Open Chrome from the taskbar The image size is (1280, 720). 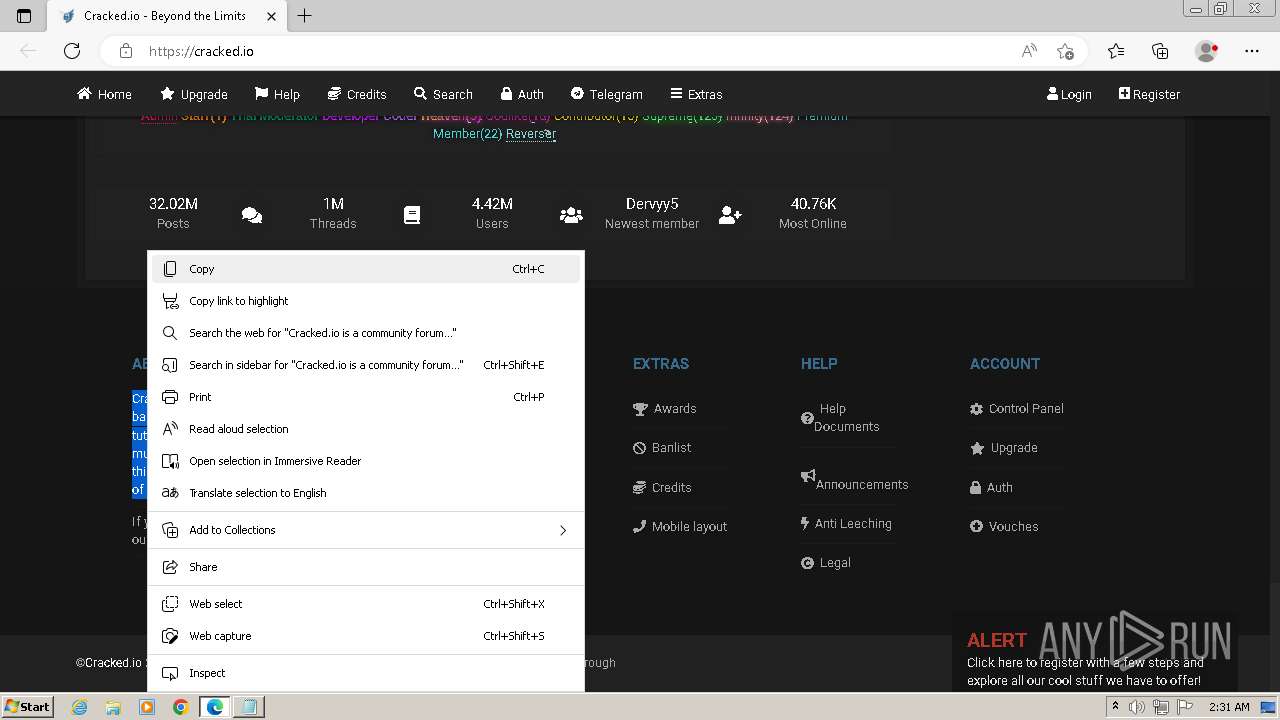click(x=180, y=707)
